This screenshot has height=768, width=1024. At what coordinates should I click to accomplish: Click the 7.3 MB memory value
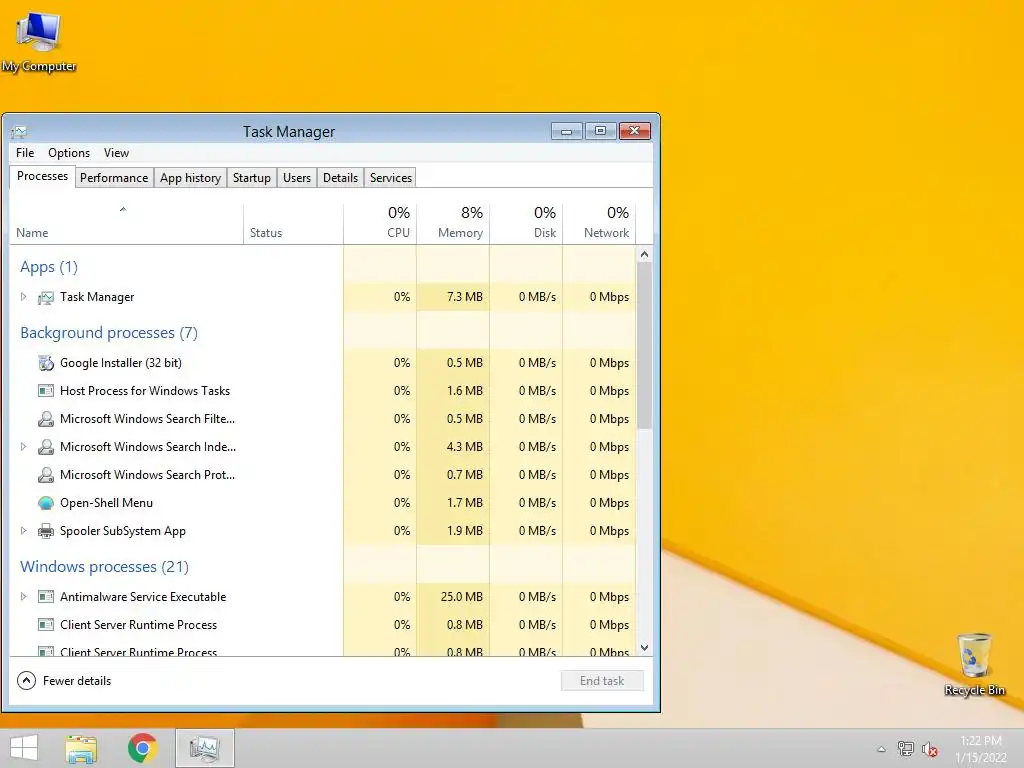465,296
